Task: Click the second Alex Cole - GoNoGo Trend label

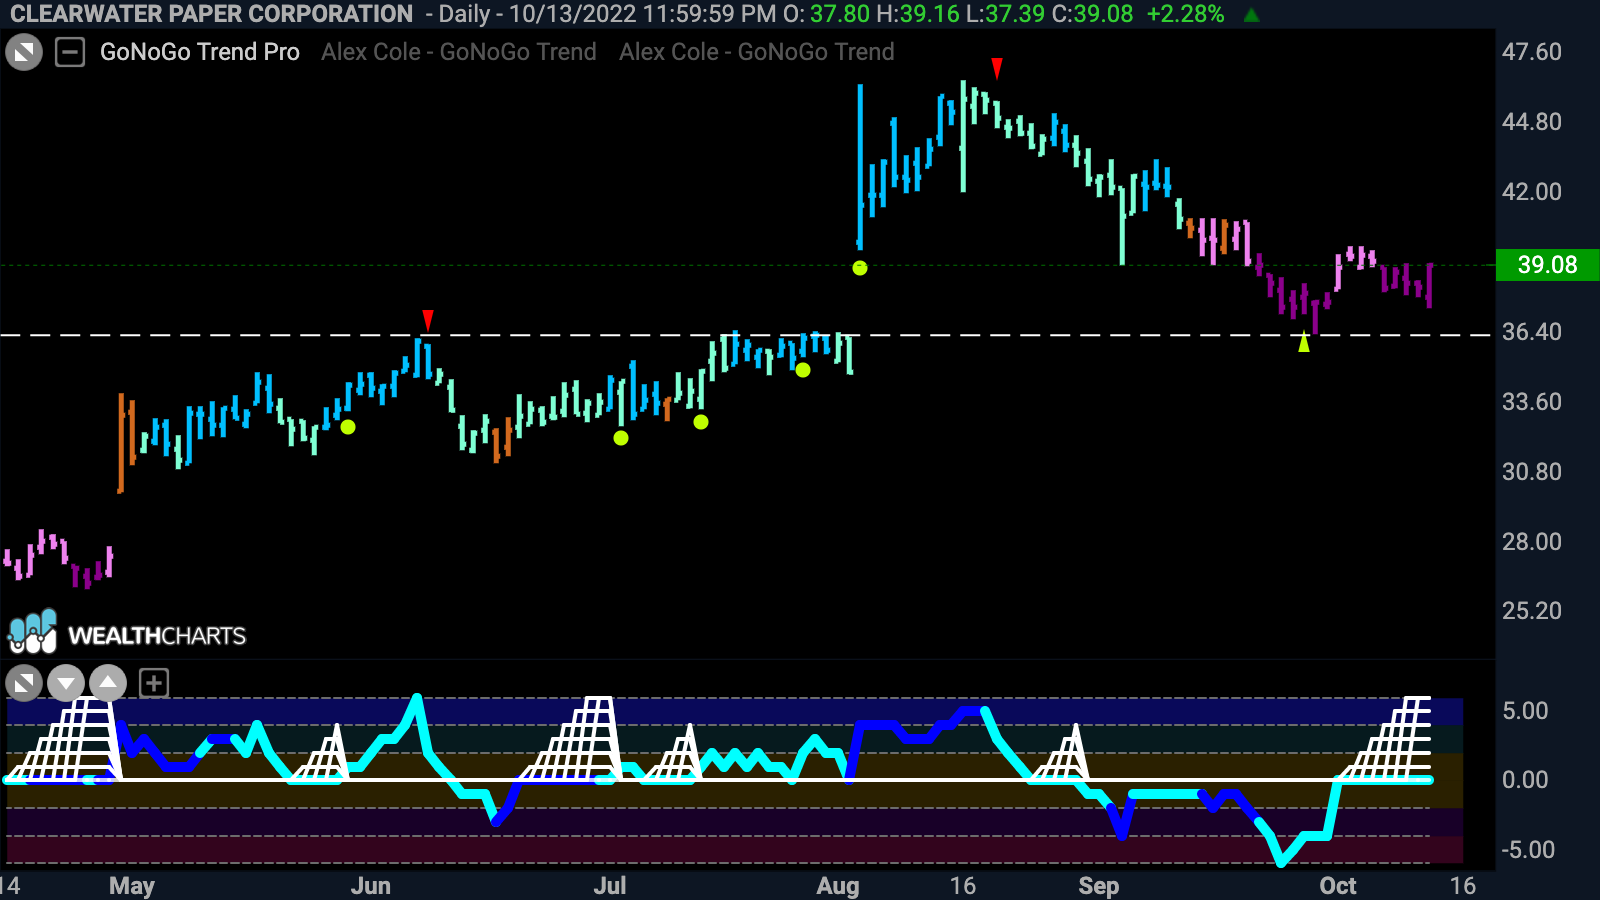Action: [757, 52]
